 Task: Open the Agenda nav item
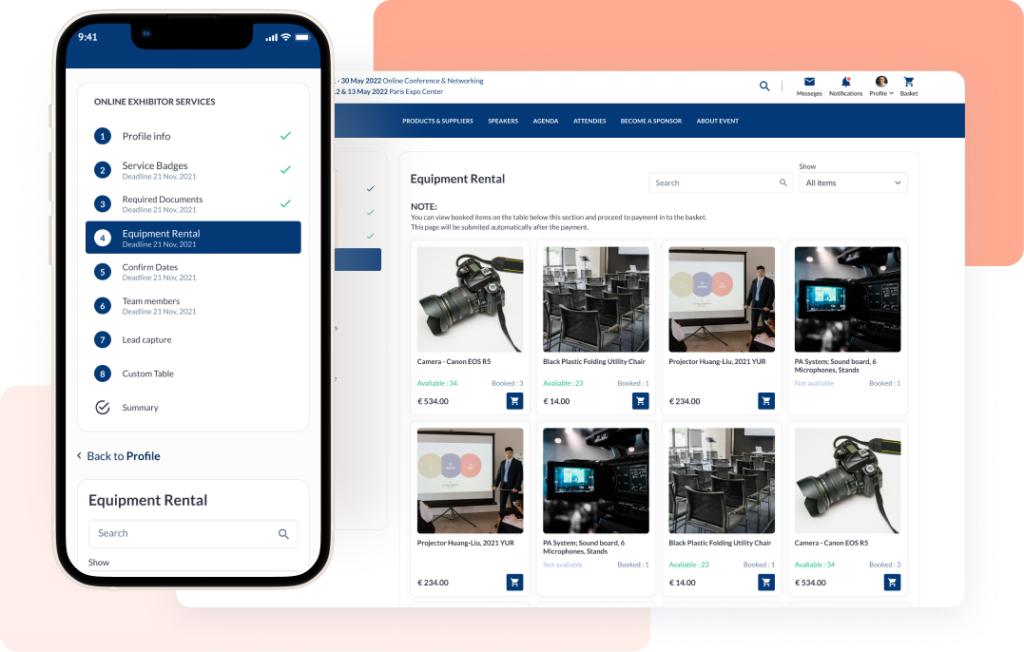tap(545, 121)
